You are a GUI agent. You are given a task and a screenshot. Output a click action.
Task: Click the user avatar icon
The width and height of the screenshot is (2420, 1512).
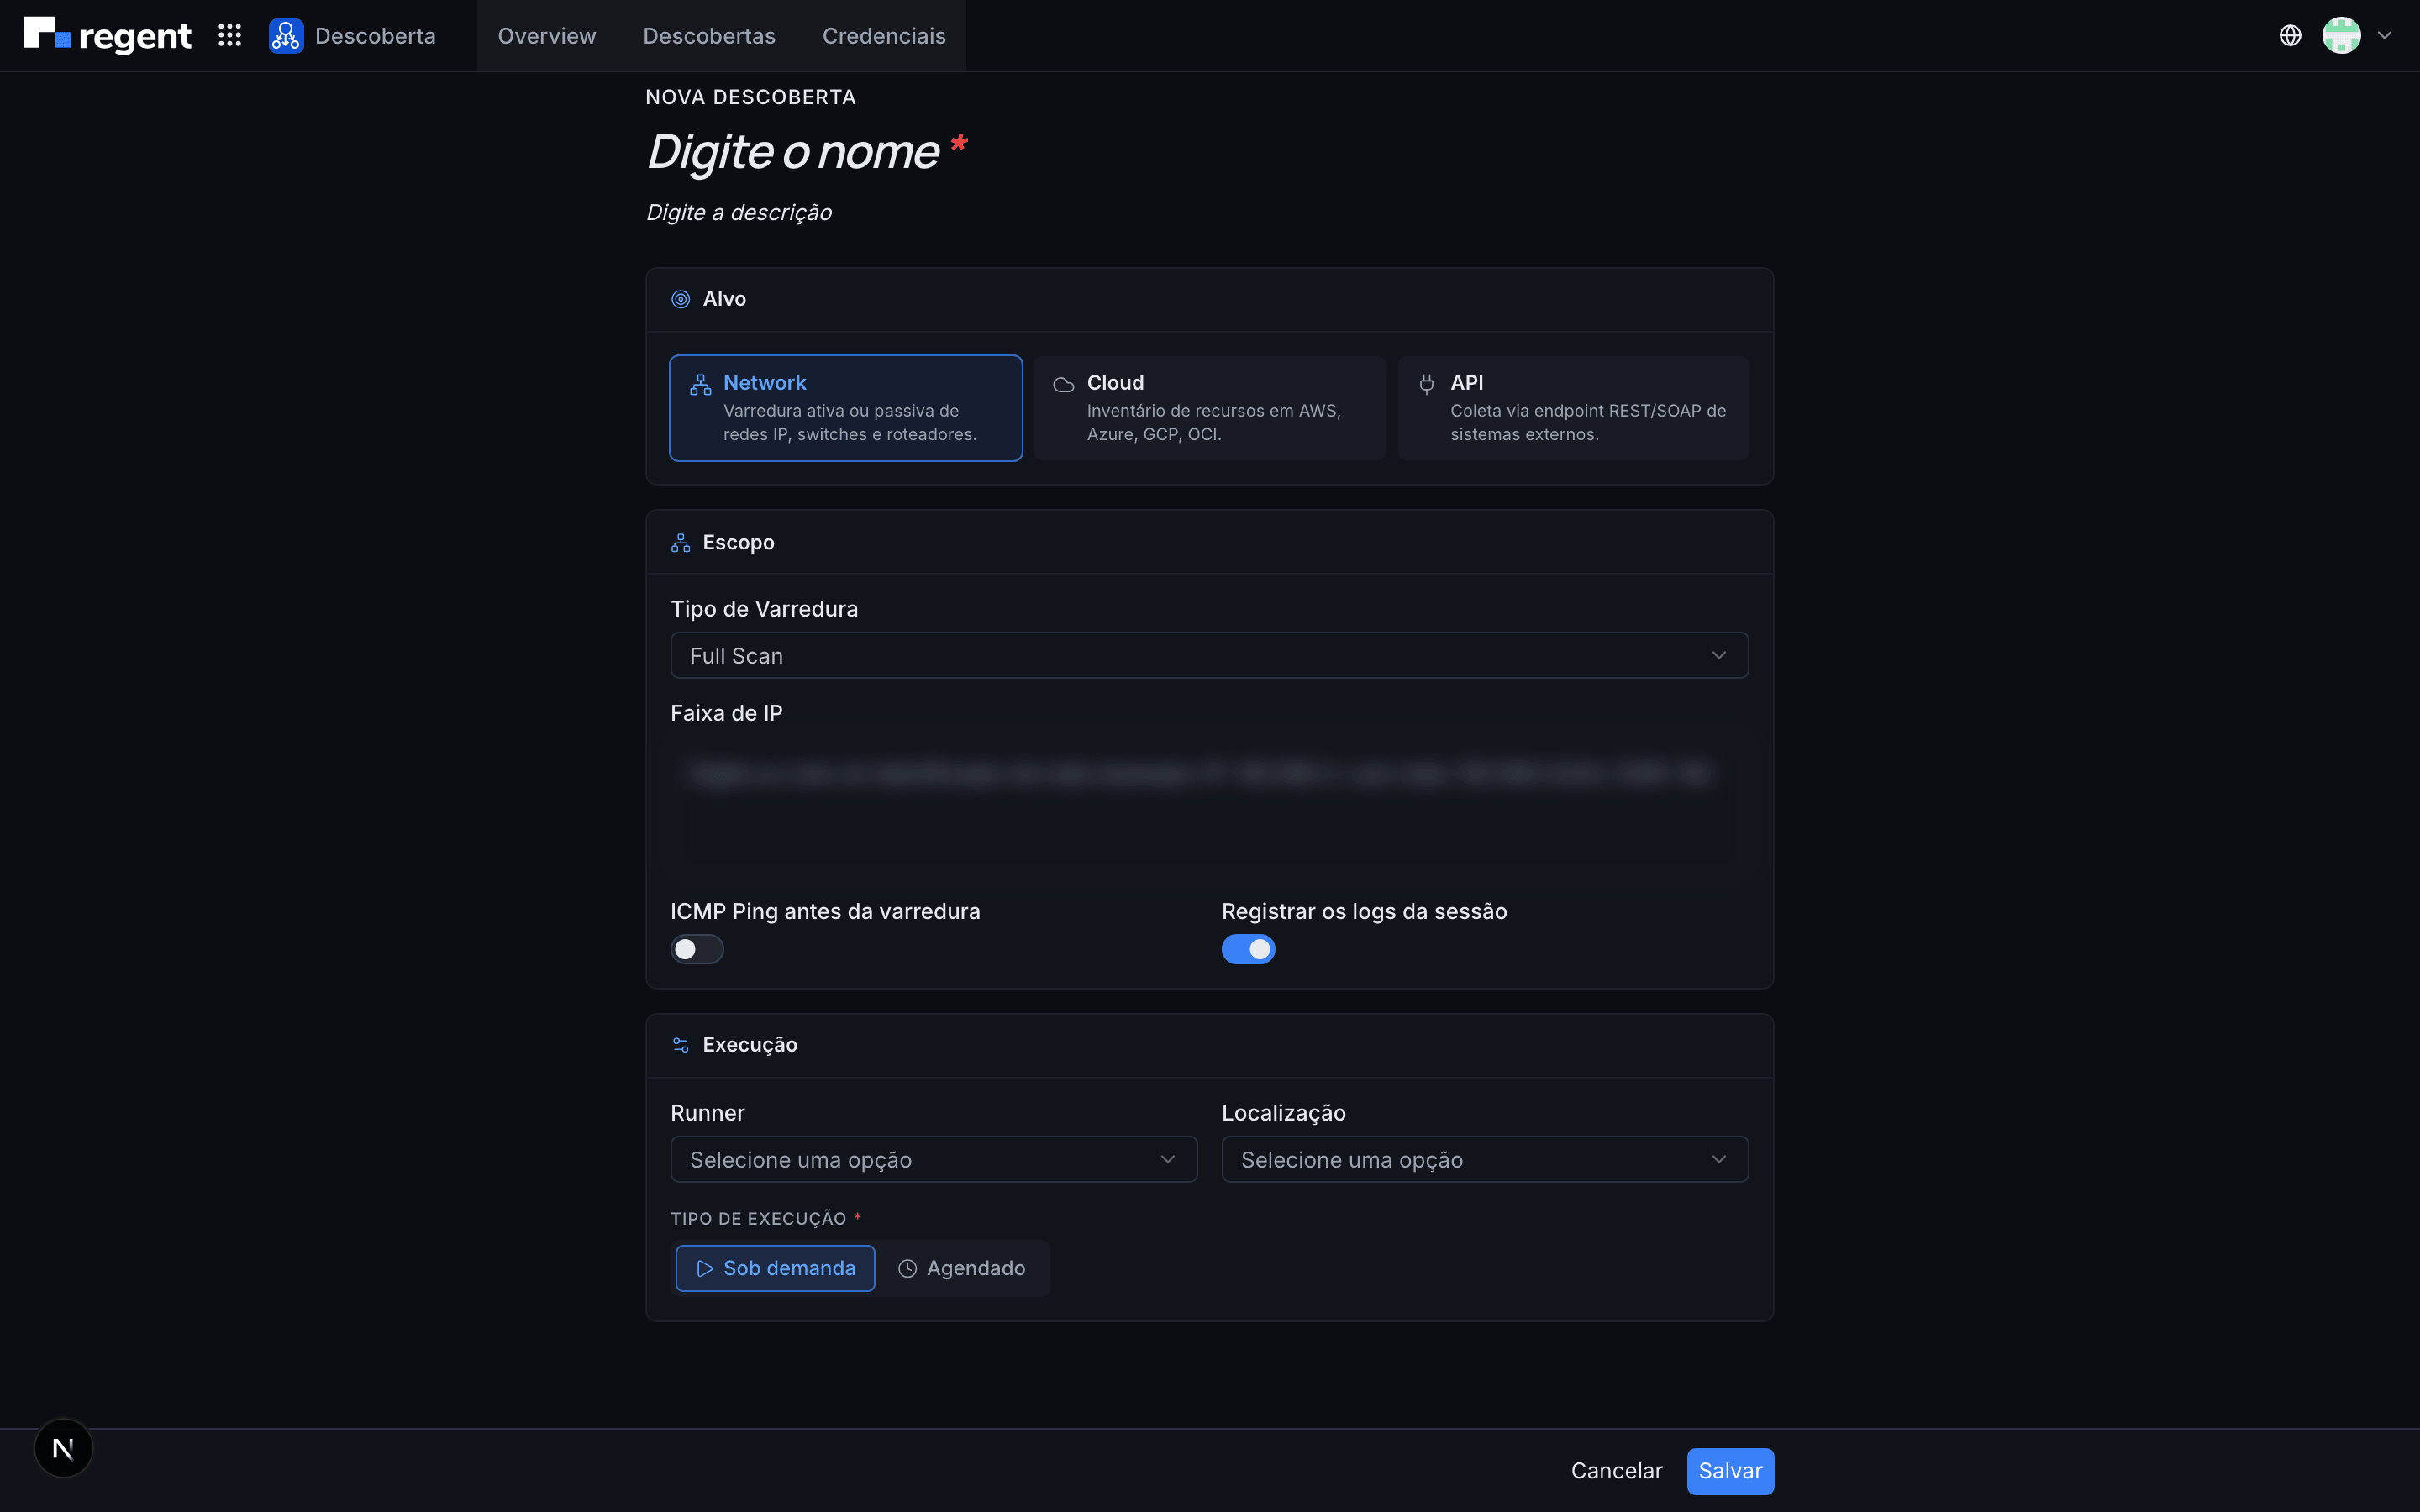(x=2341, y=36)
